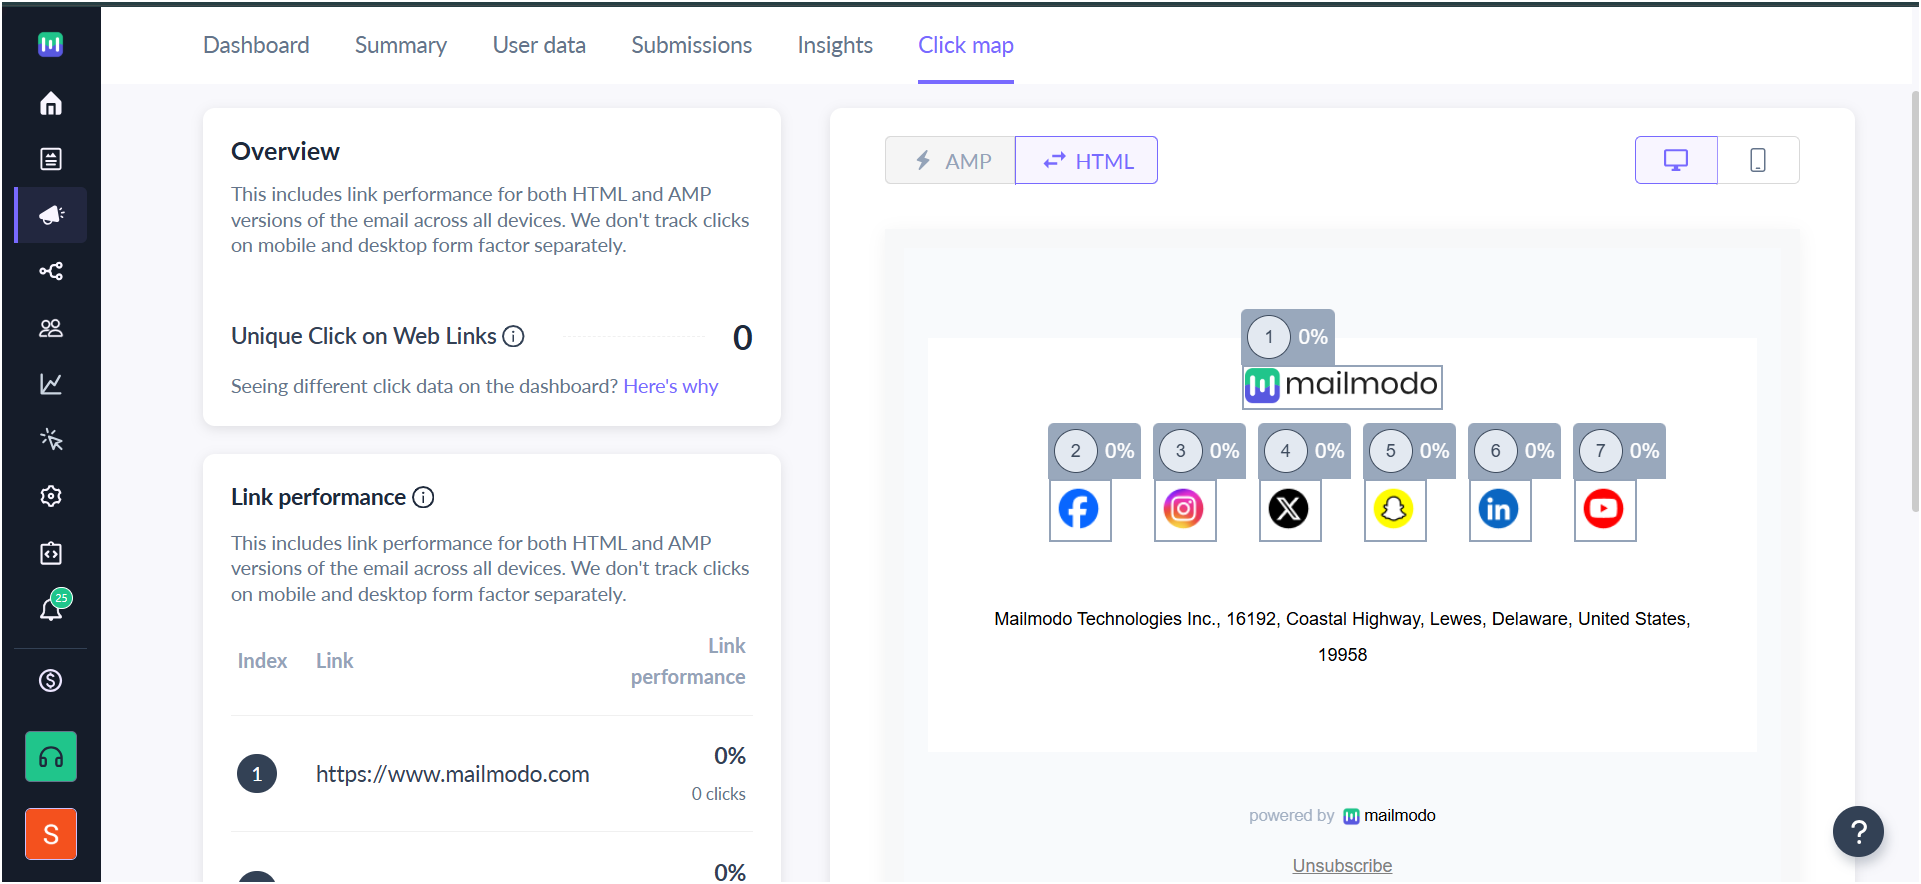Click index 1 circle in link table
Screen dimensions: 1921x884
pos(257,774)
